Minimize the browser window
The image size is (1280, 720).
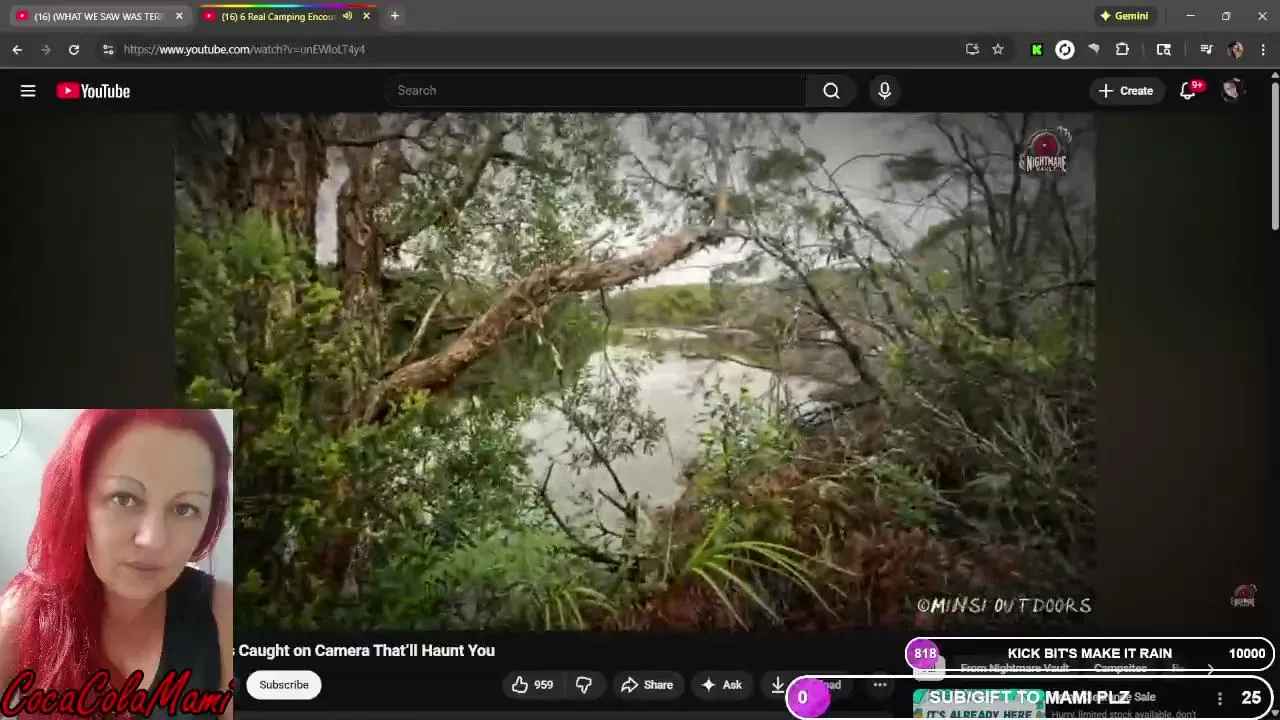pos(1190,16)
